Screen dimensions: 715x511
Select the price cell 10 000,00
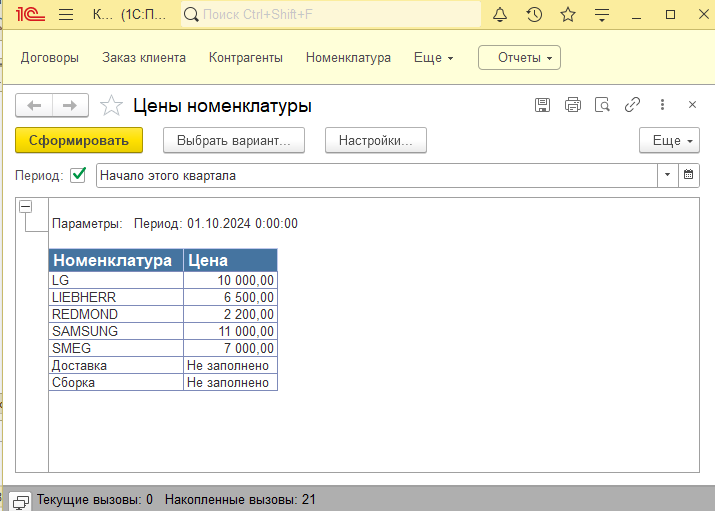point(230,280)
